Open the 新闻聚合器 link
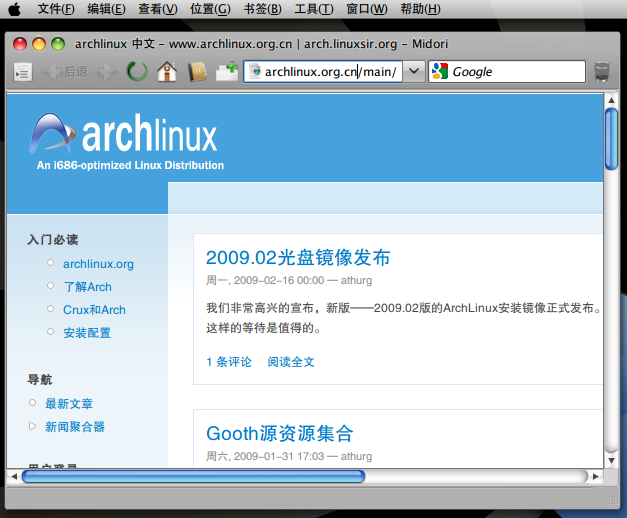 75,426
